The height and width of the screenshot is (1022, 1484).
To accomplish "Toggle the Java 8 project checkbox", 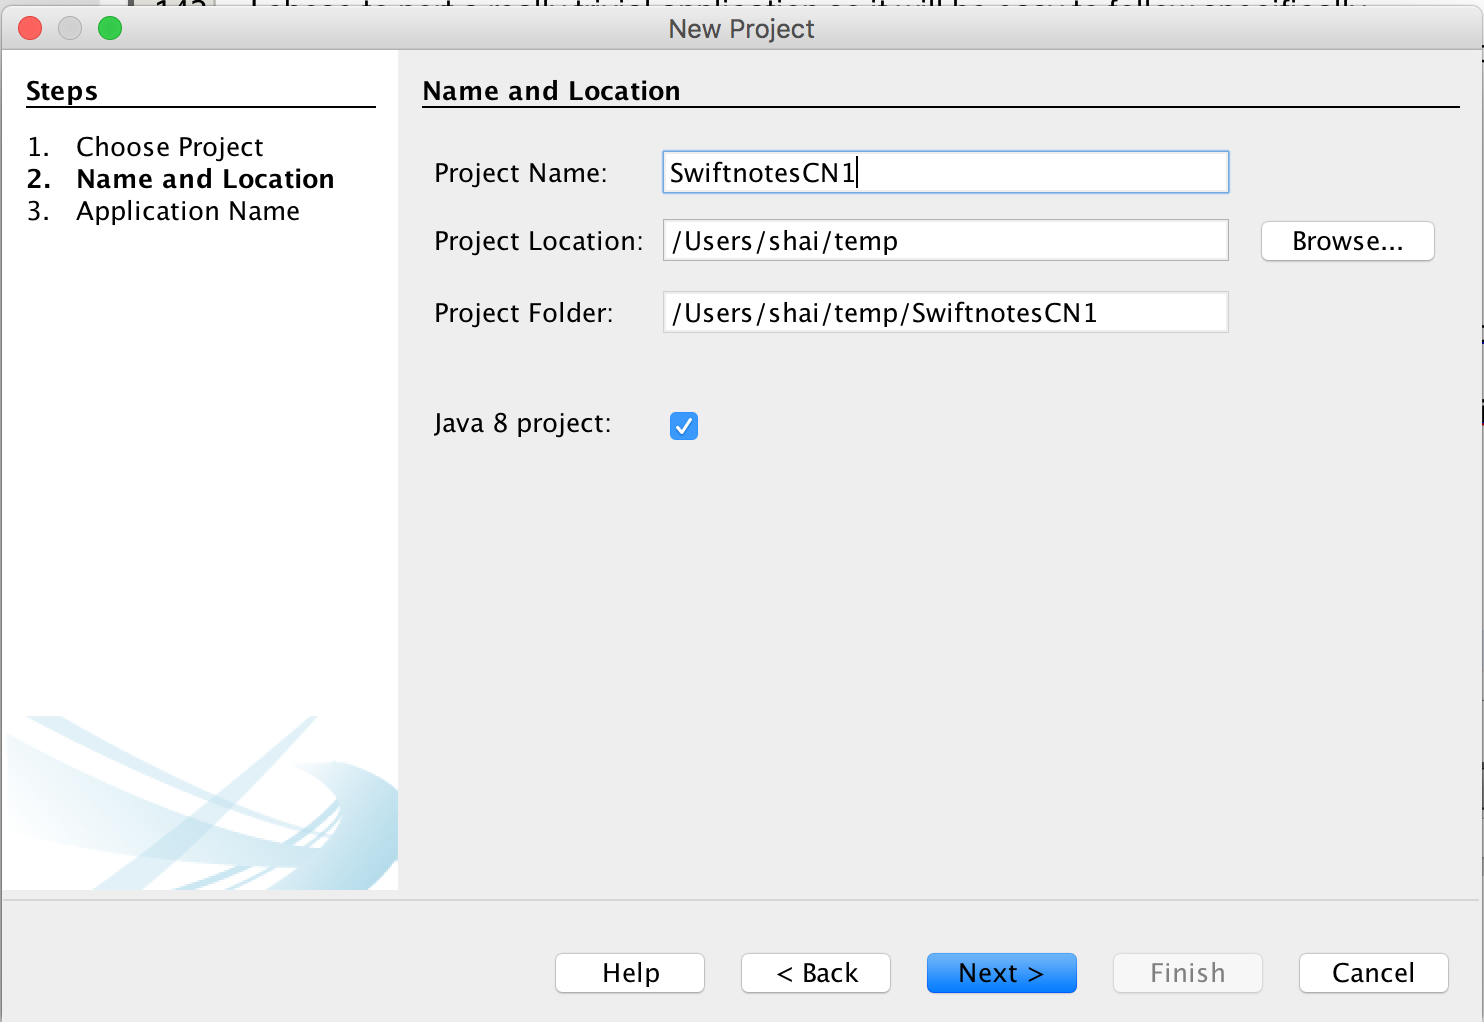I will coord(683,425).
